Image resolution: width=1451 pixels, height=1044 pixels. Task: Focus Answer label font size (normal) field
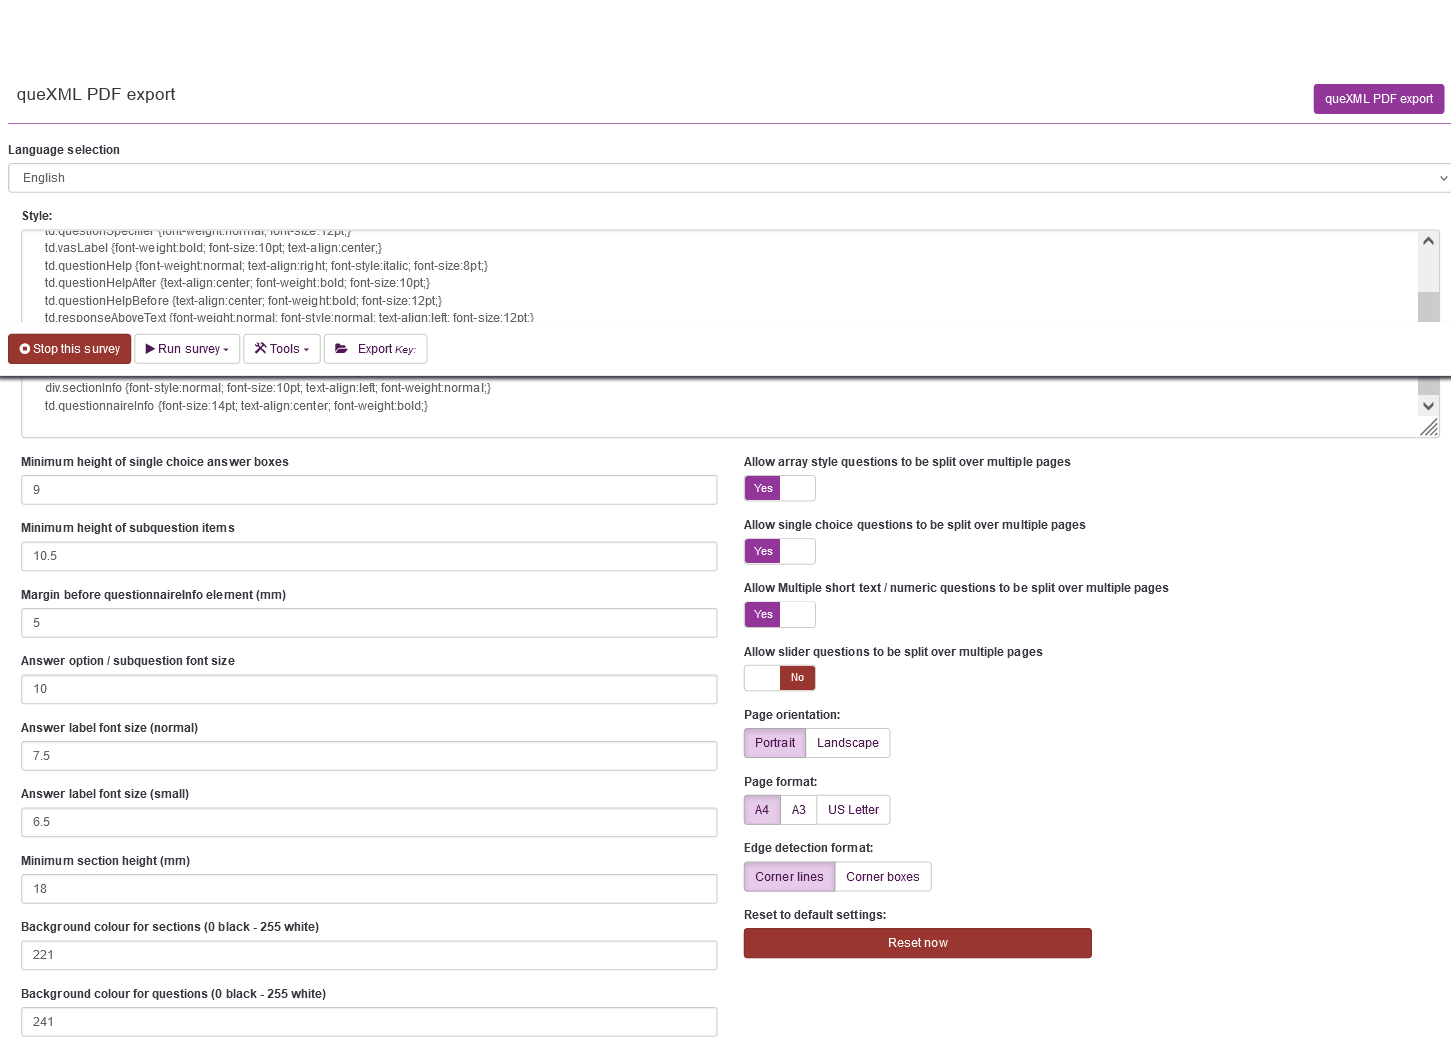click(369, 756)
